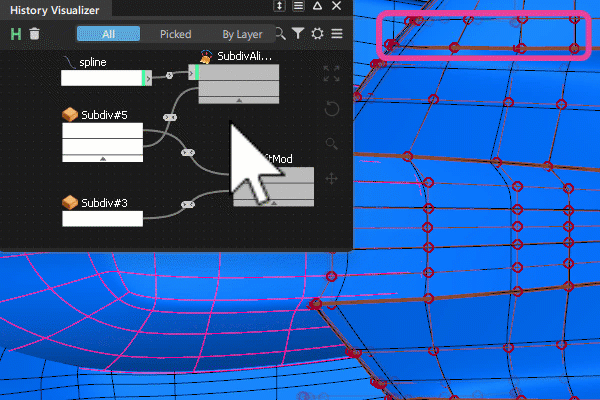Screen dimensions: 600x400
Task: Click the trash delete history icon
Action: coord(34,34)
